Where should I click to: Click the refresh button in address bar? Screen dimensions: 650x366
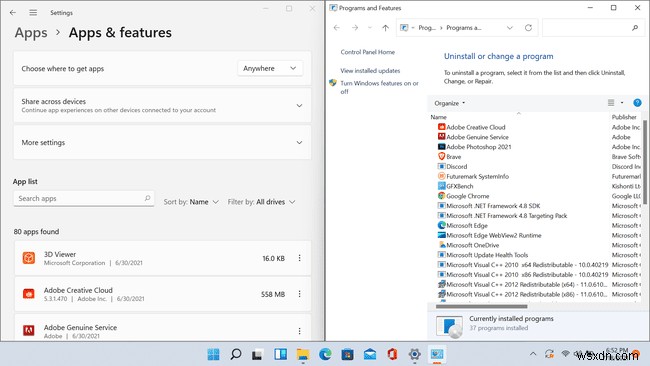[x=528, y=28]
